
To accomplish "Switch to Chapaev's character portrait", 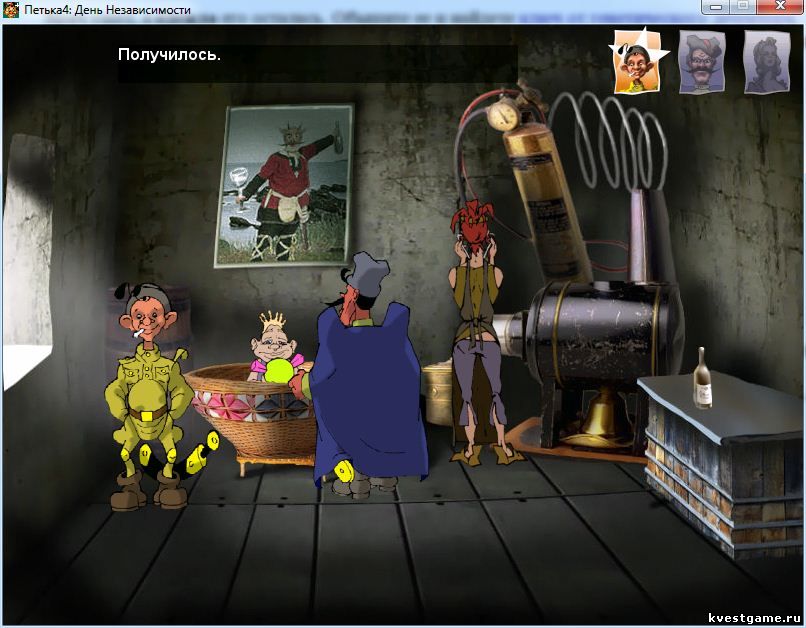I will (x=702, y=62).
